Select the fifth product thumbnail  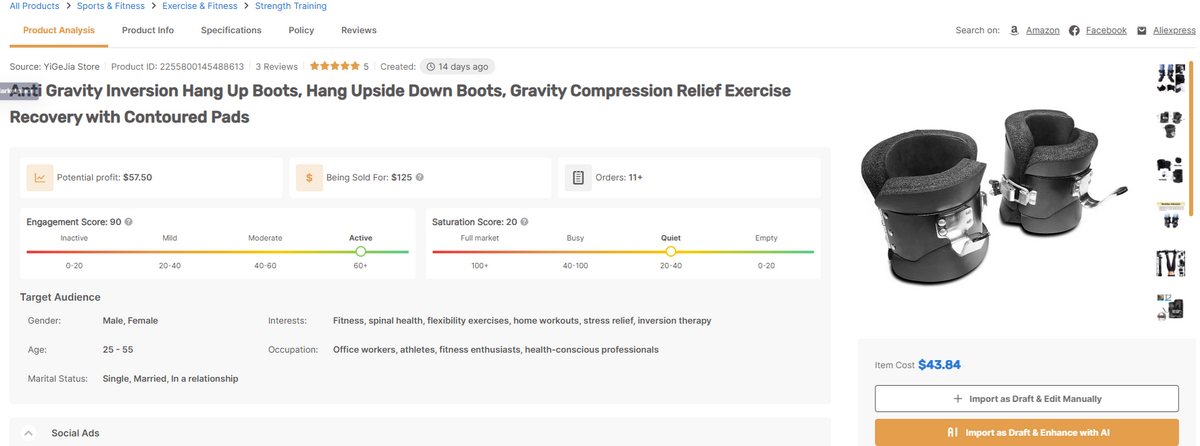(1170, 262)
